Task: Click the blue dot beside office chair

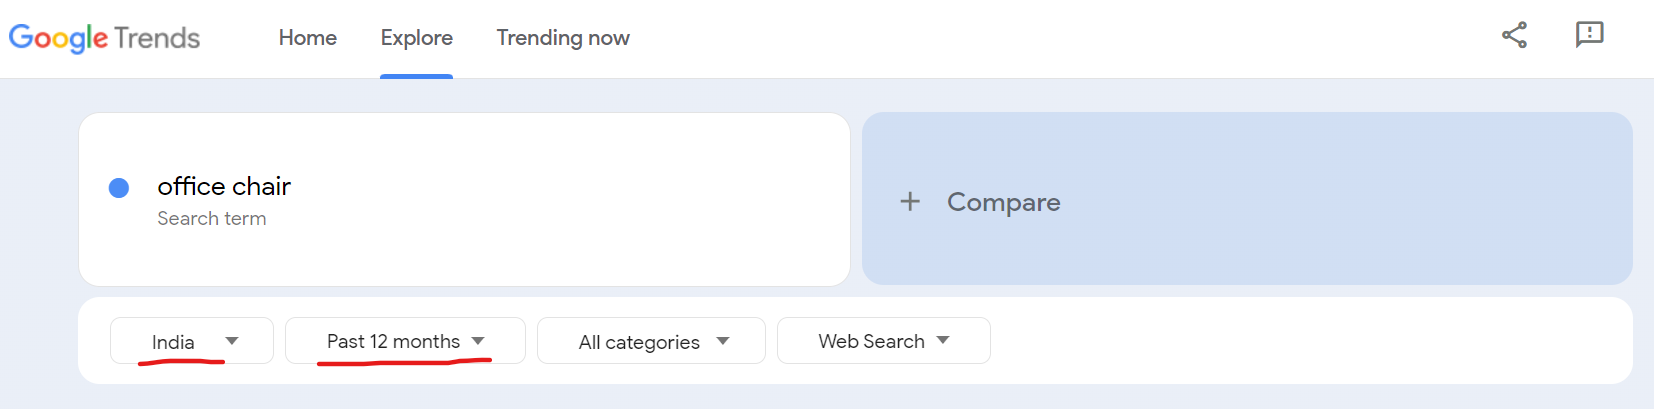Action: 119,188
